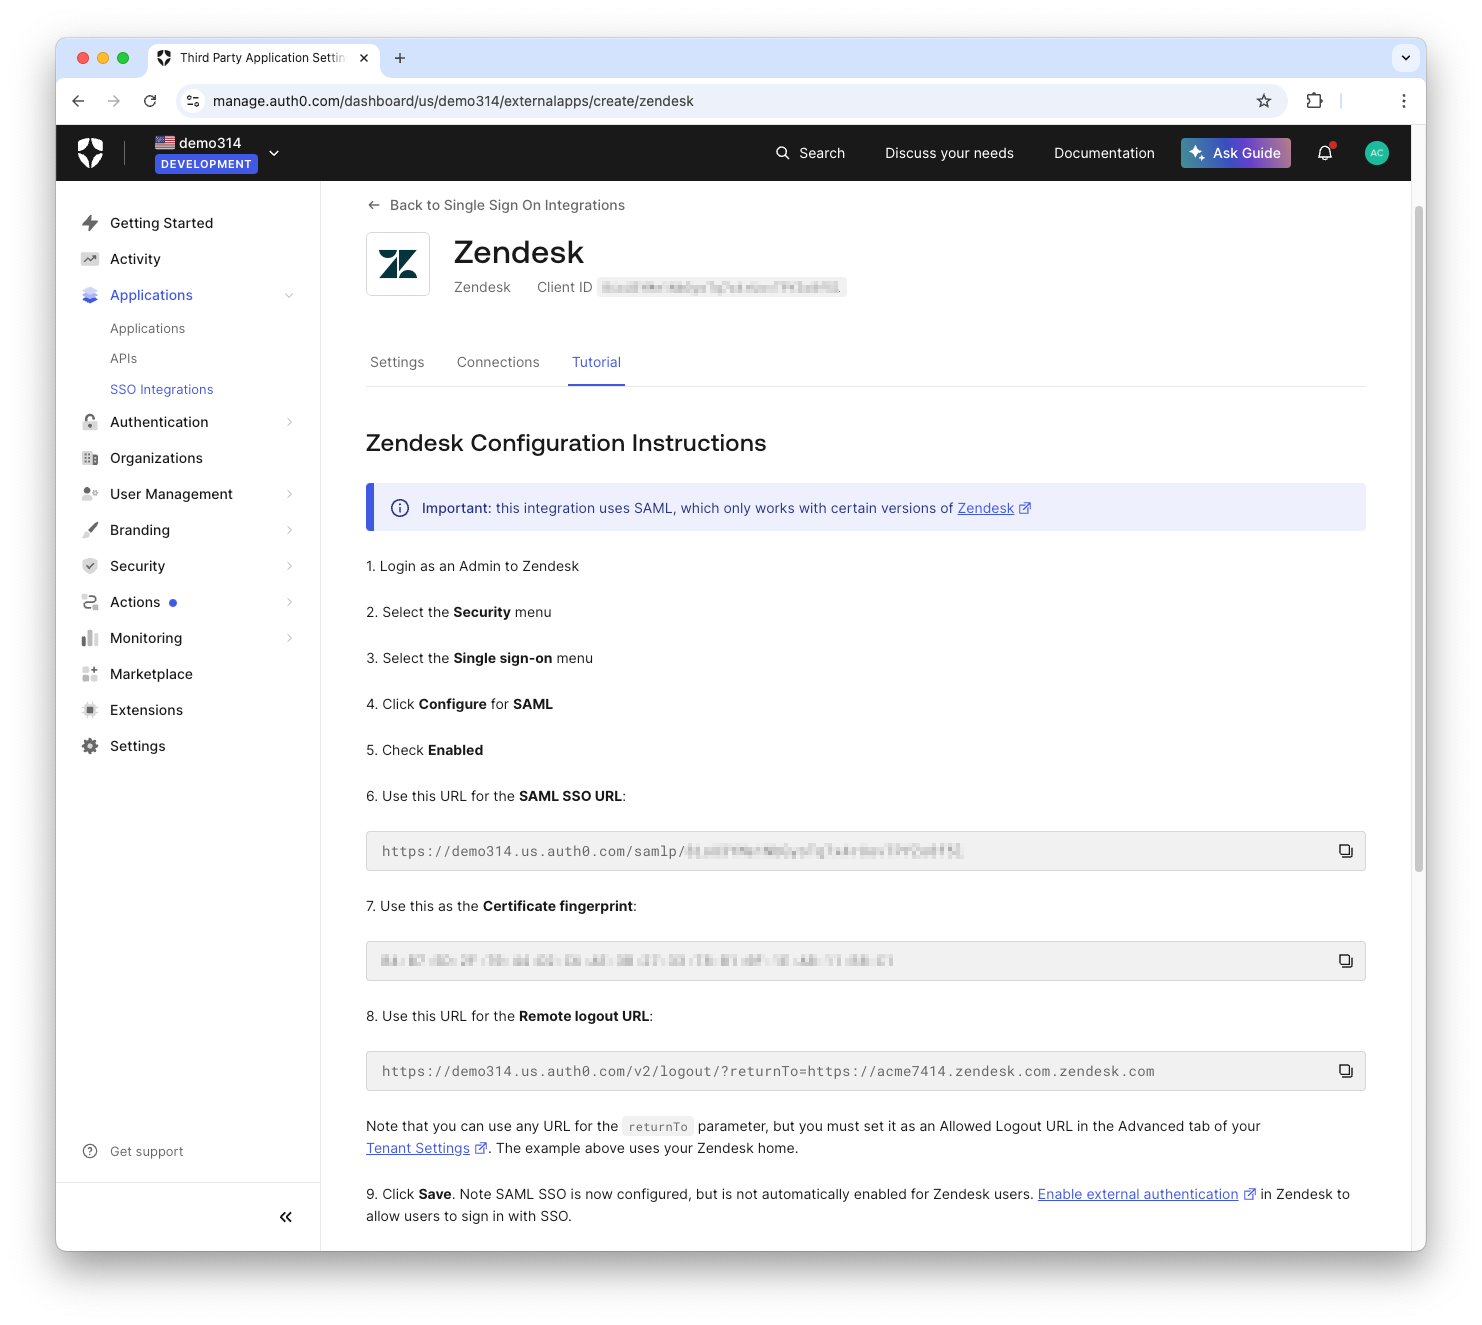Click the Organizations building icon
Viewport: 1482px width, 1325px height.
pyautogui.click(x=90, y=458)
